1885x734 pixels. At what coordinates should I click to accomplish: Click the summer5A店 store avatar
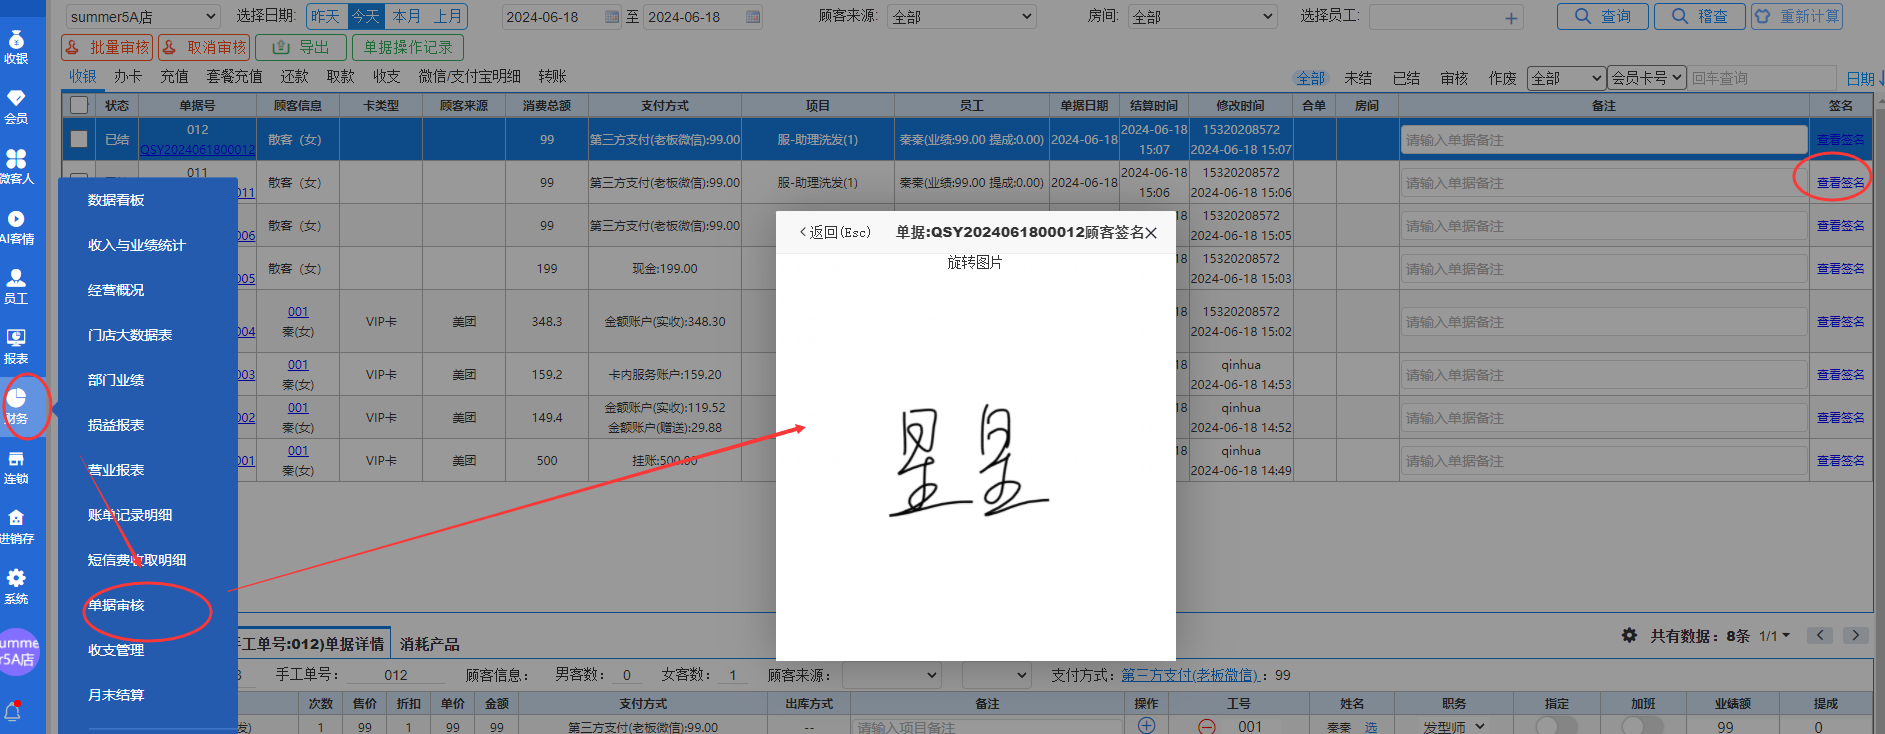click(x=18, y=651)
